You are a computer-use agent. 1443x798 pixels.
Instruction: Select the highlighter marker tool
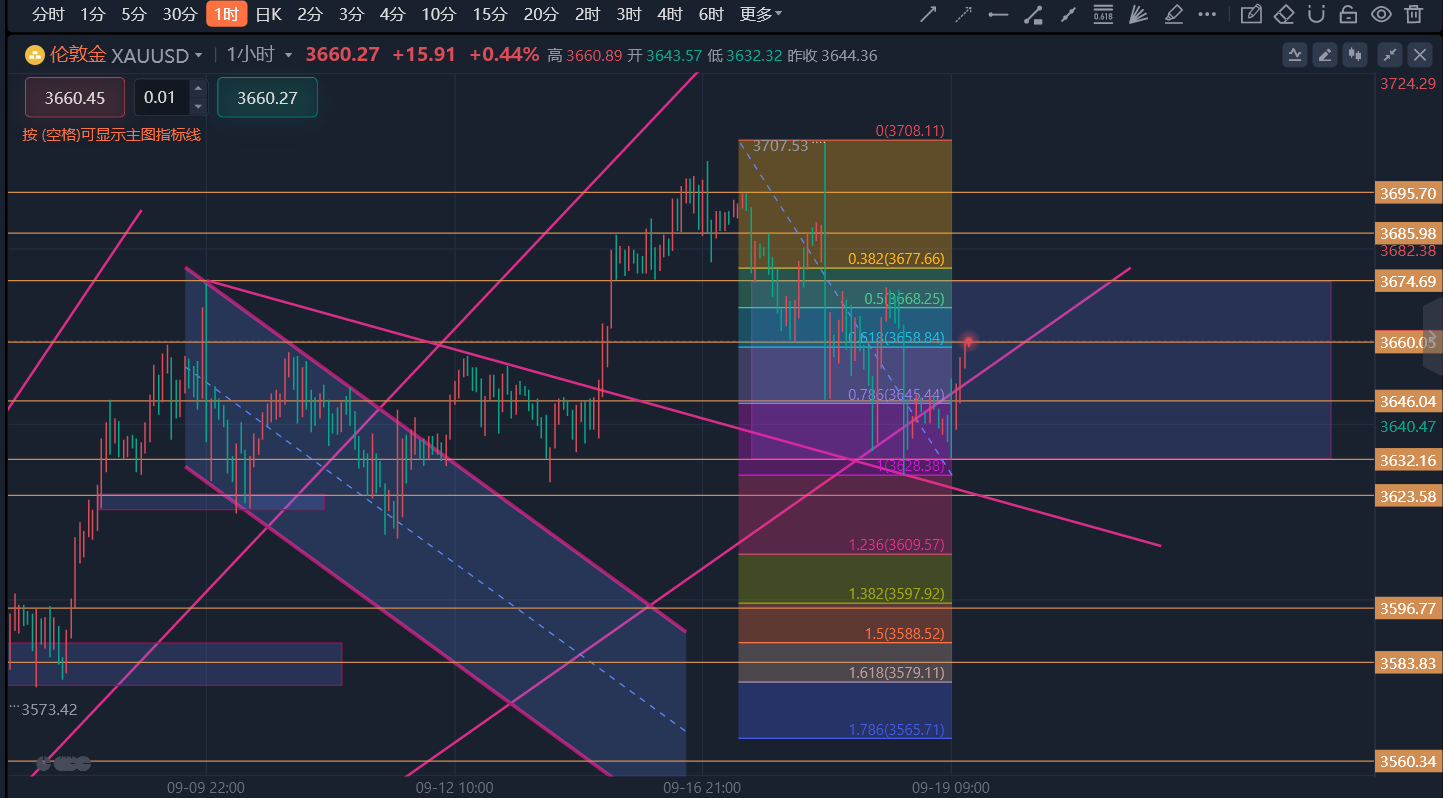coord(1174,14)
